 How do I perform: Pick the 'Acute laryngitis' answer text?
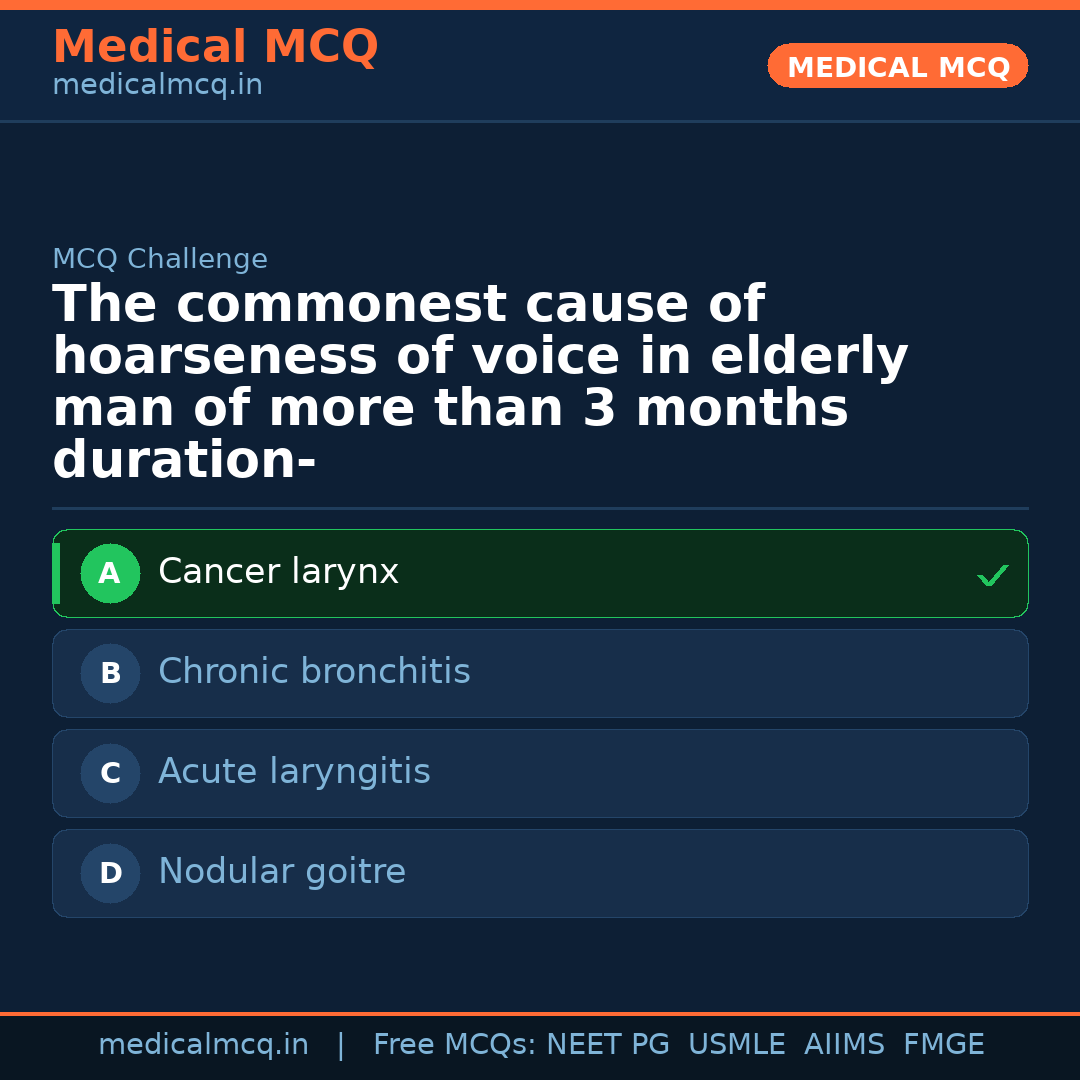pos(294,772)
